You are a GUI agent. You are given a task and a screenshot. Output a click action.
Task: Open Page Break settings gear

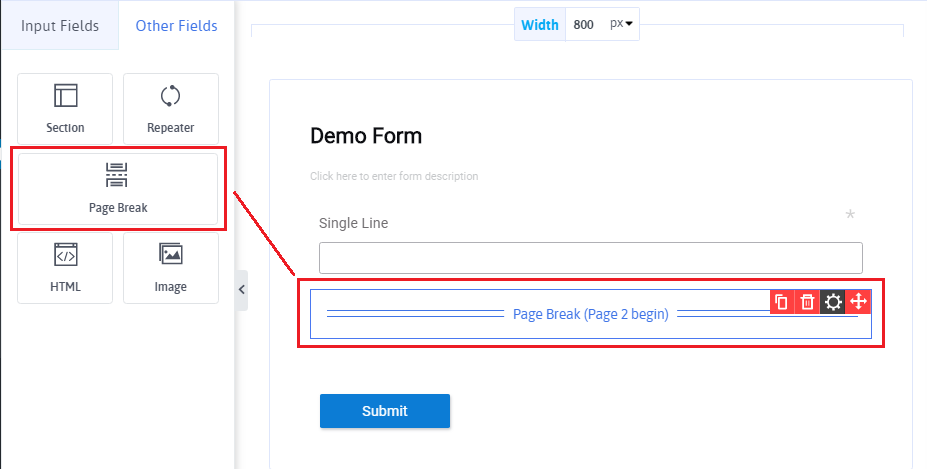tap(833, 302)
